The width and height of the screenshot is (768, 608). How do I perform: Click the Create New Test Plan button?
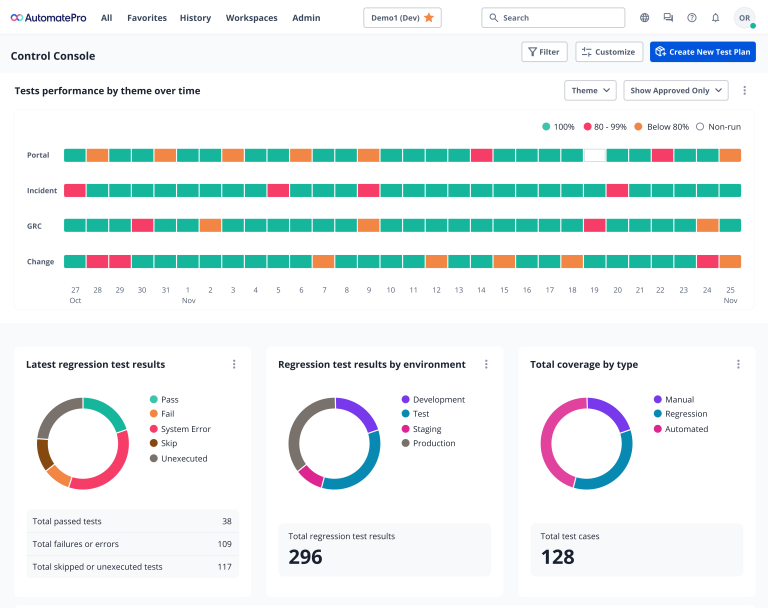[702, 52]
